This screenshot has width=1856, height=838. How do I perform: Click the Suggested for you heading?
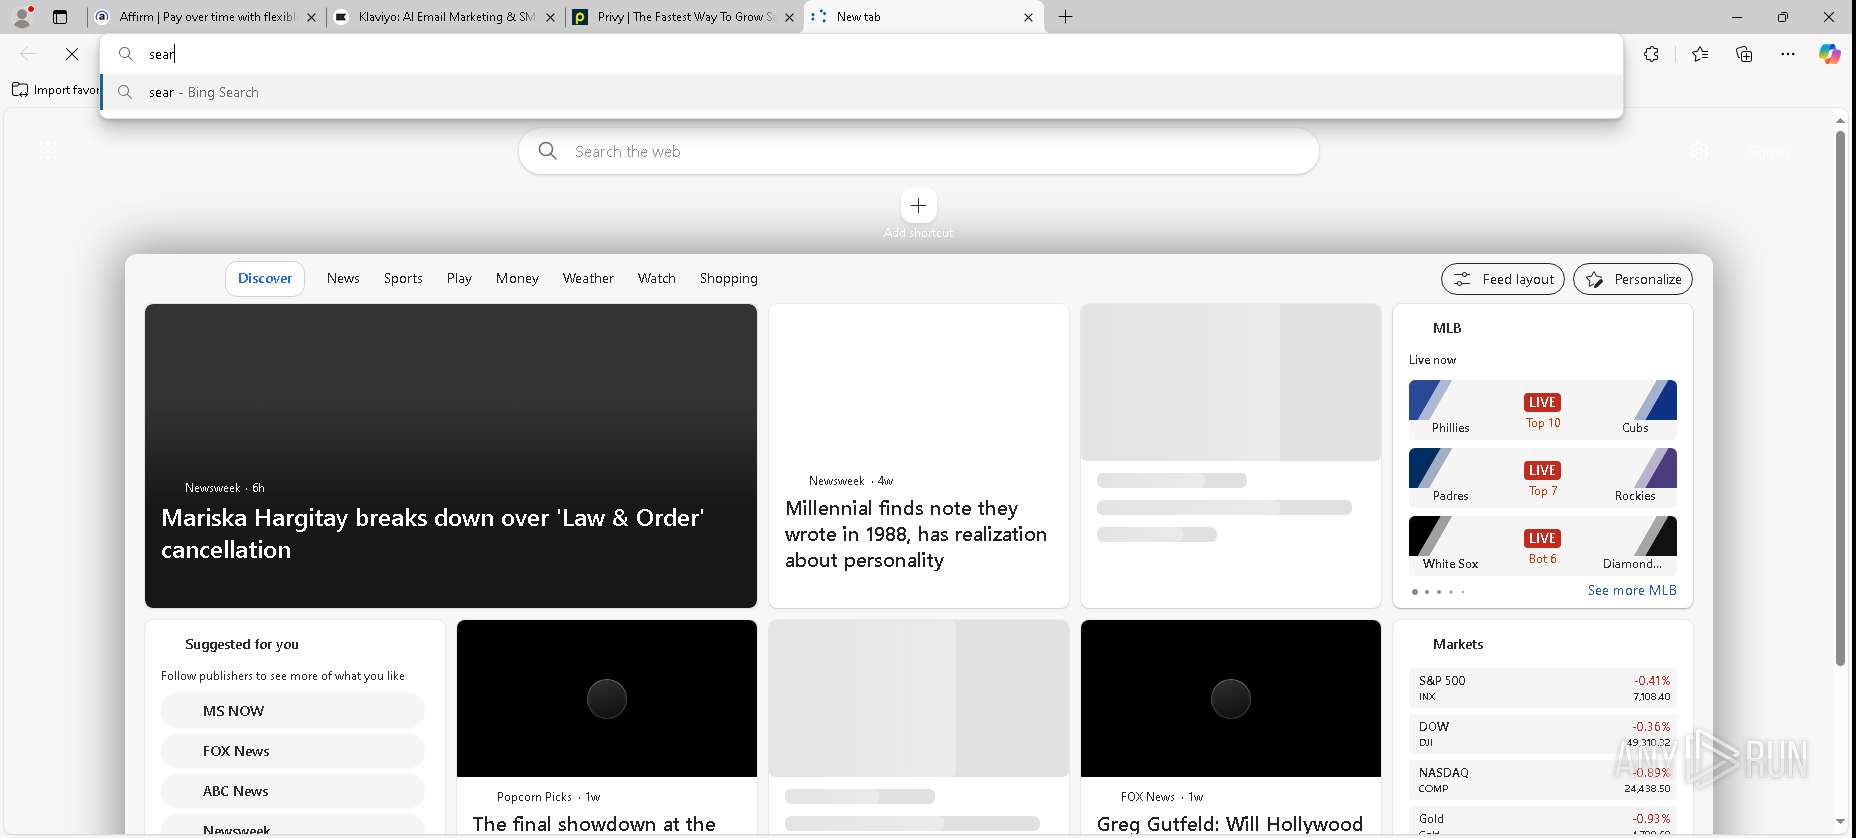[242, 644]
